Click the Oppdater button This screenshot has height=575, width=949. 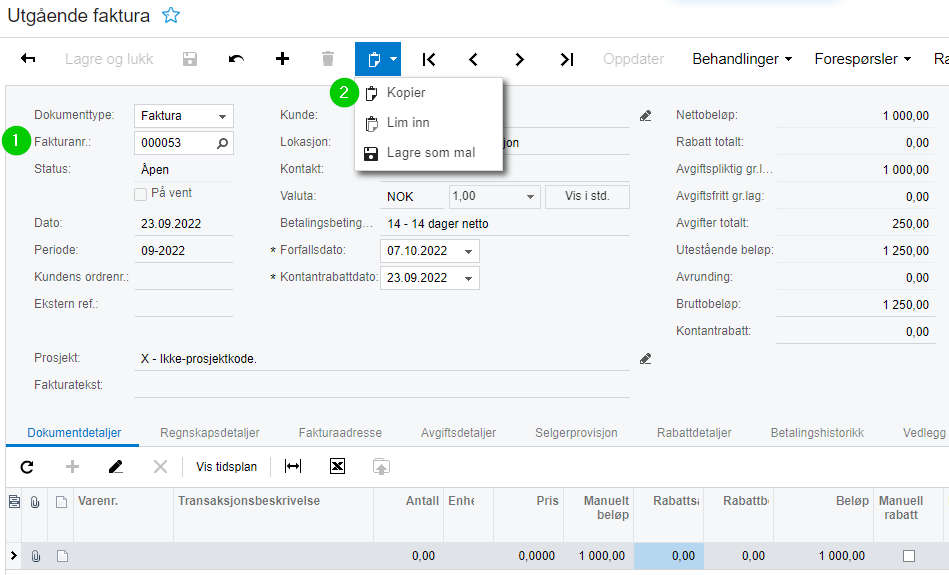click(633, 59)
